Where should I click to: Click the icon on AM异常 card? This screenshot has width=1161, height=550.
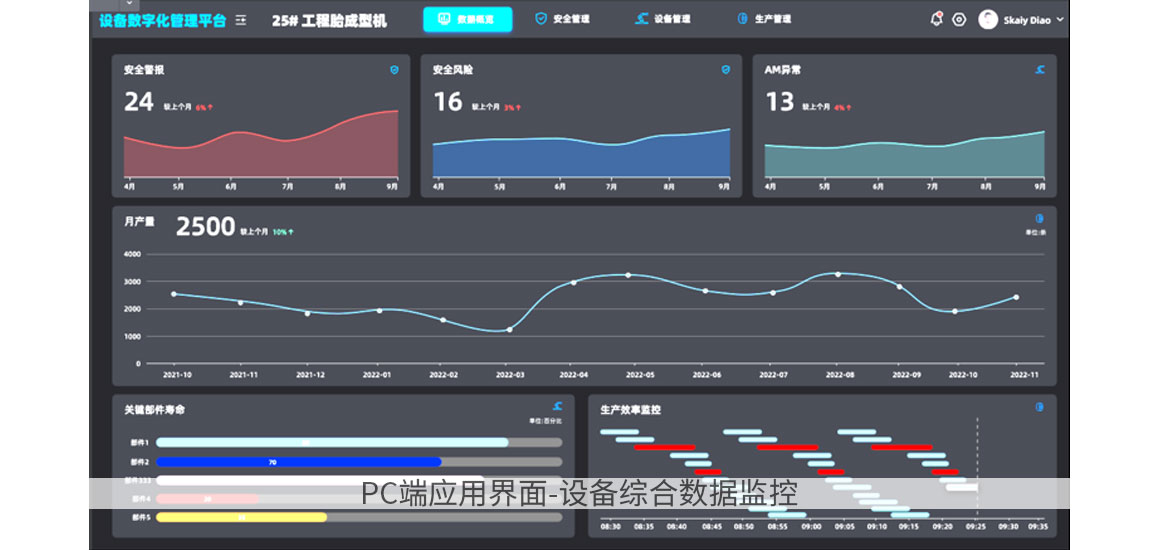(x=1040, y=70)
